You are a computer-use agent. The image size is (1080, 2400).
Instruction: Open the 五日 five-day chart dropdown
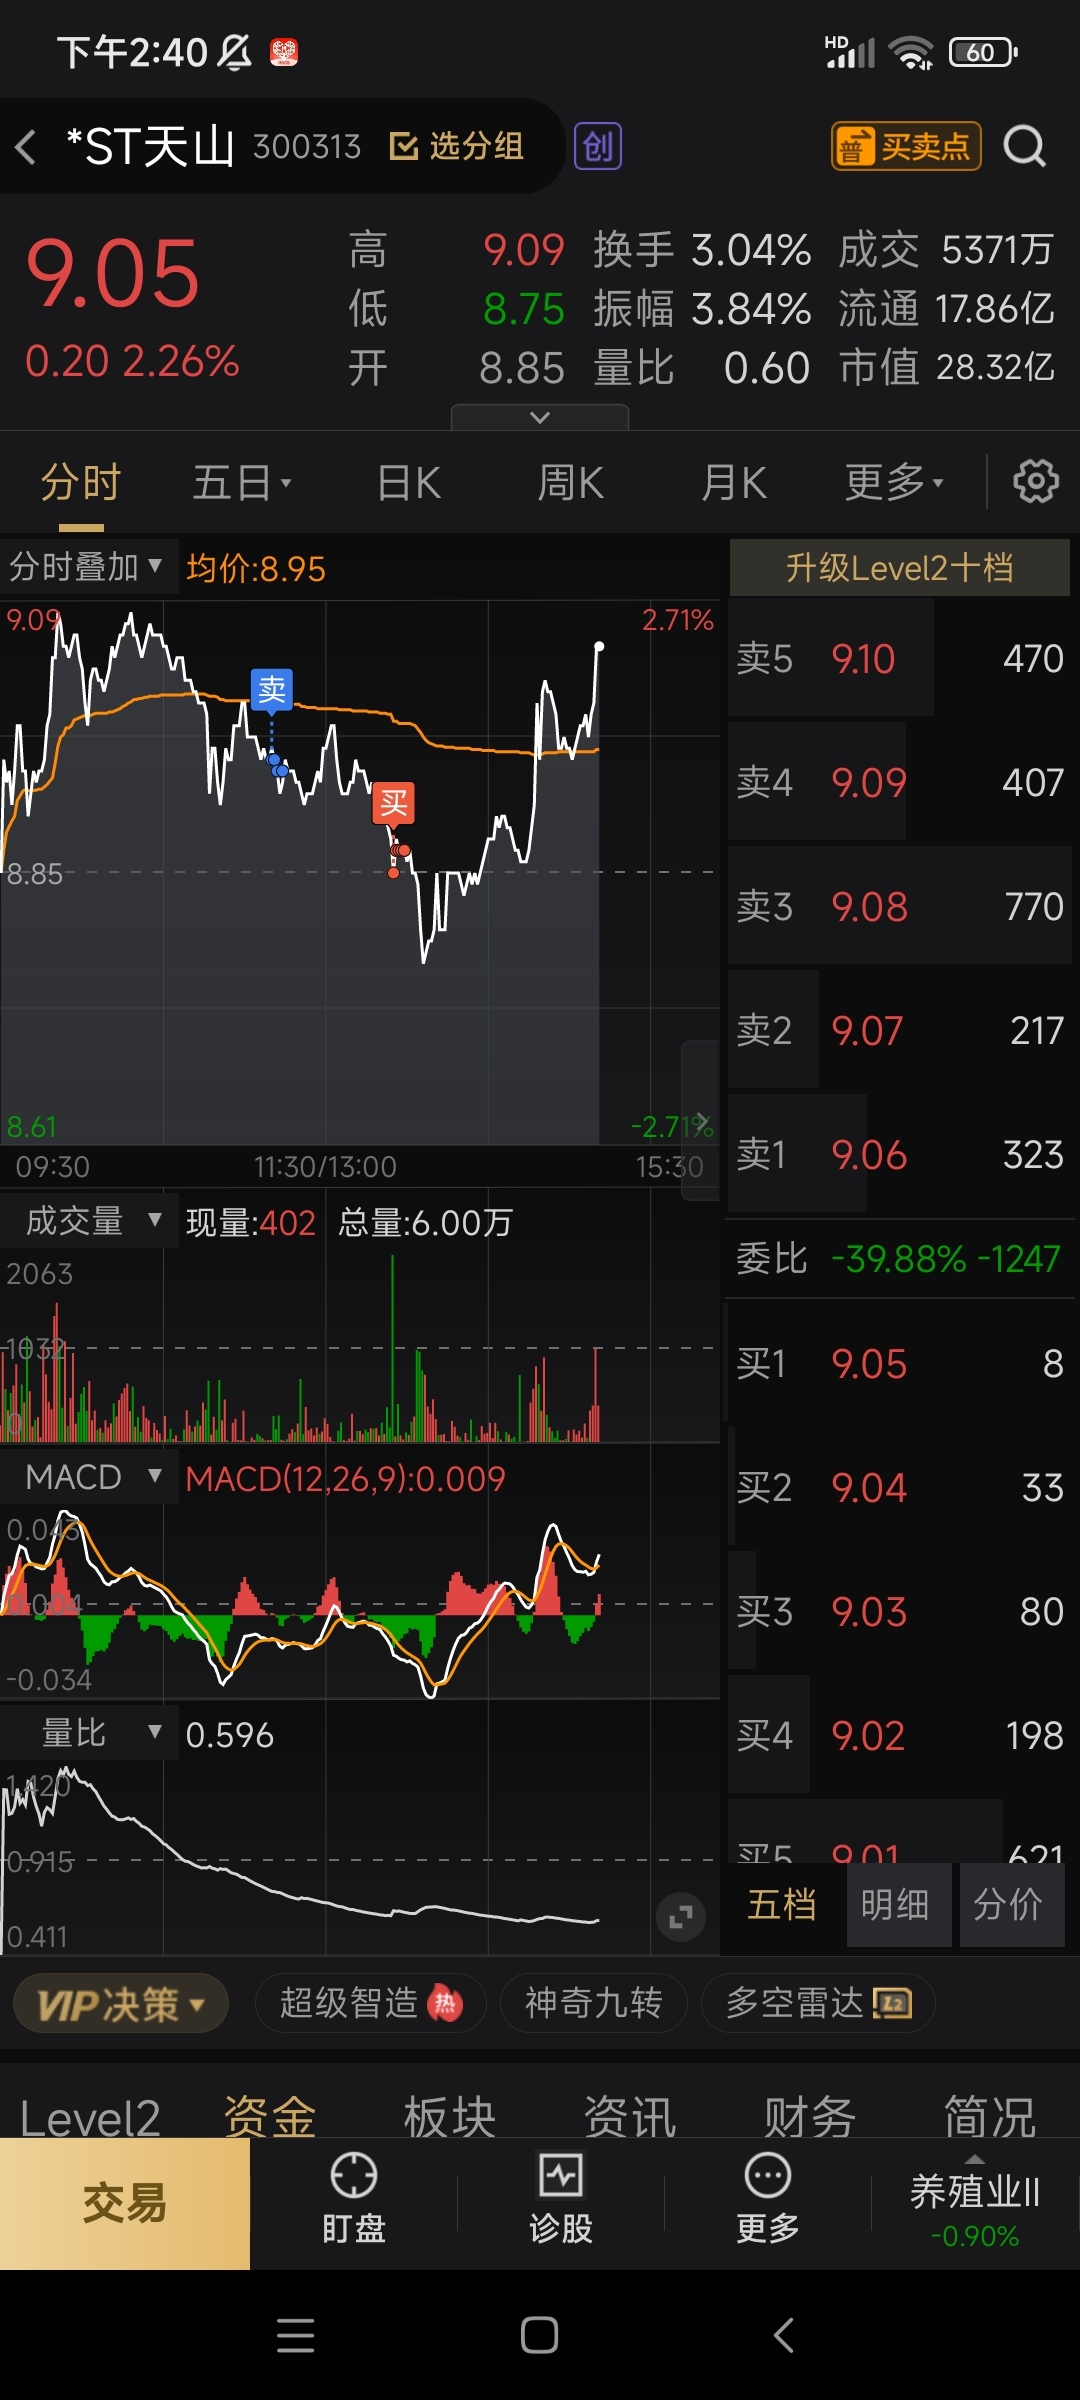coord(241,483)
